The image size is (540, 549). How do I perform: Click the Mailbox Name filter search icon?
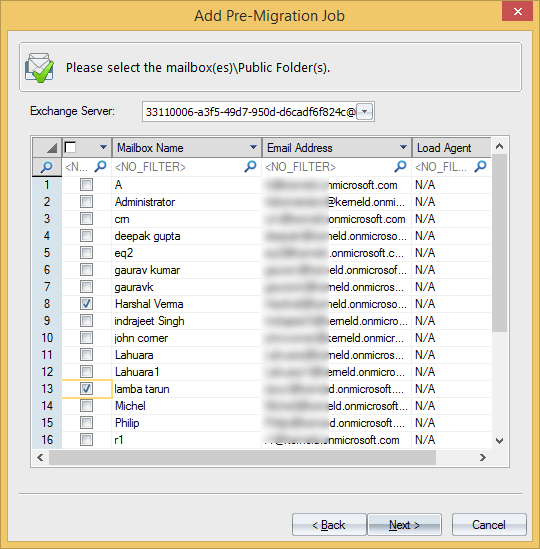[250, 167]
